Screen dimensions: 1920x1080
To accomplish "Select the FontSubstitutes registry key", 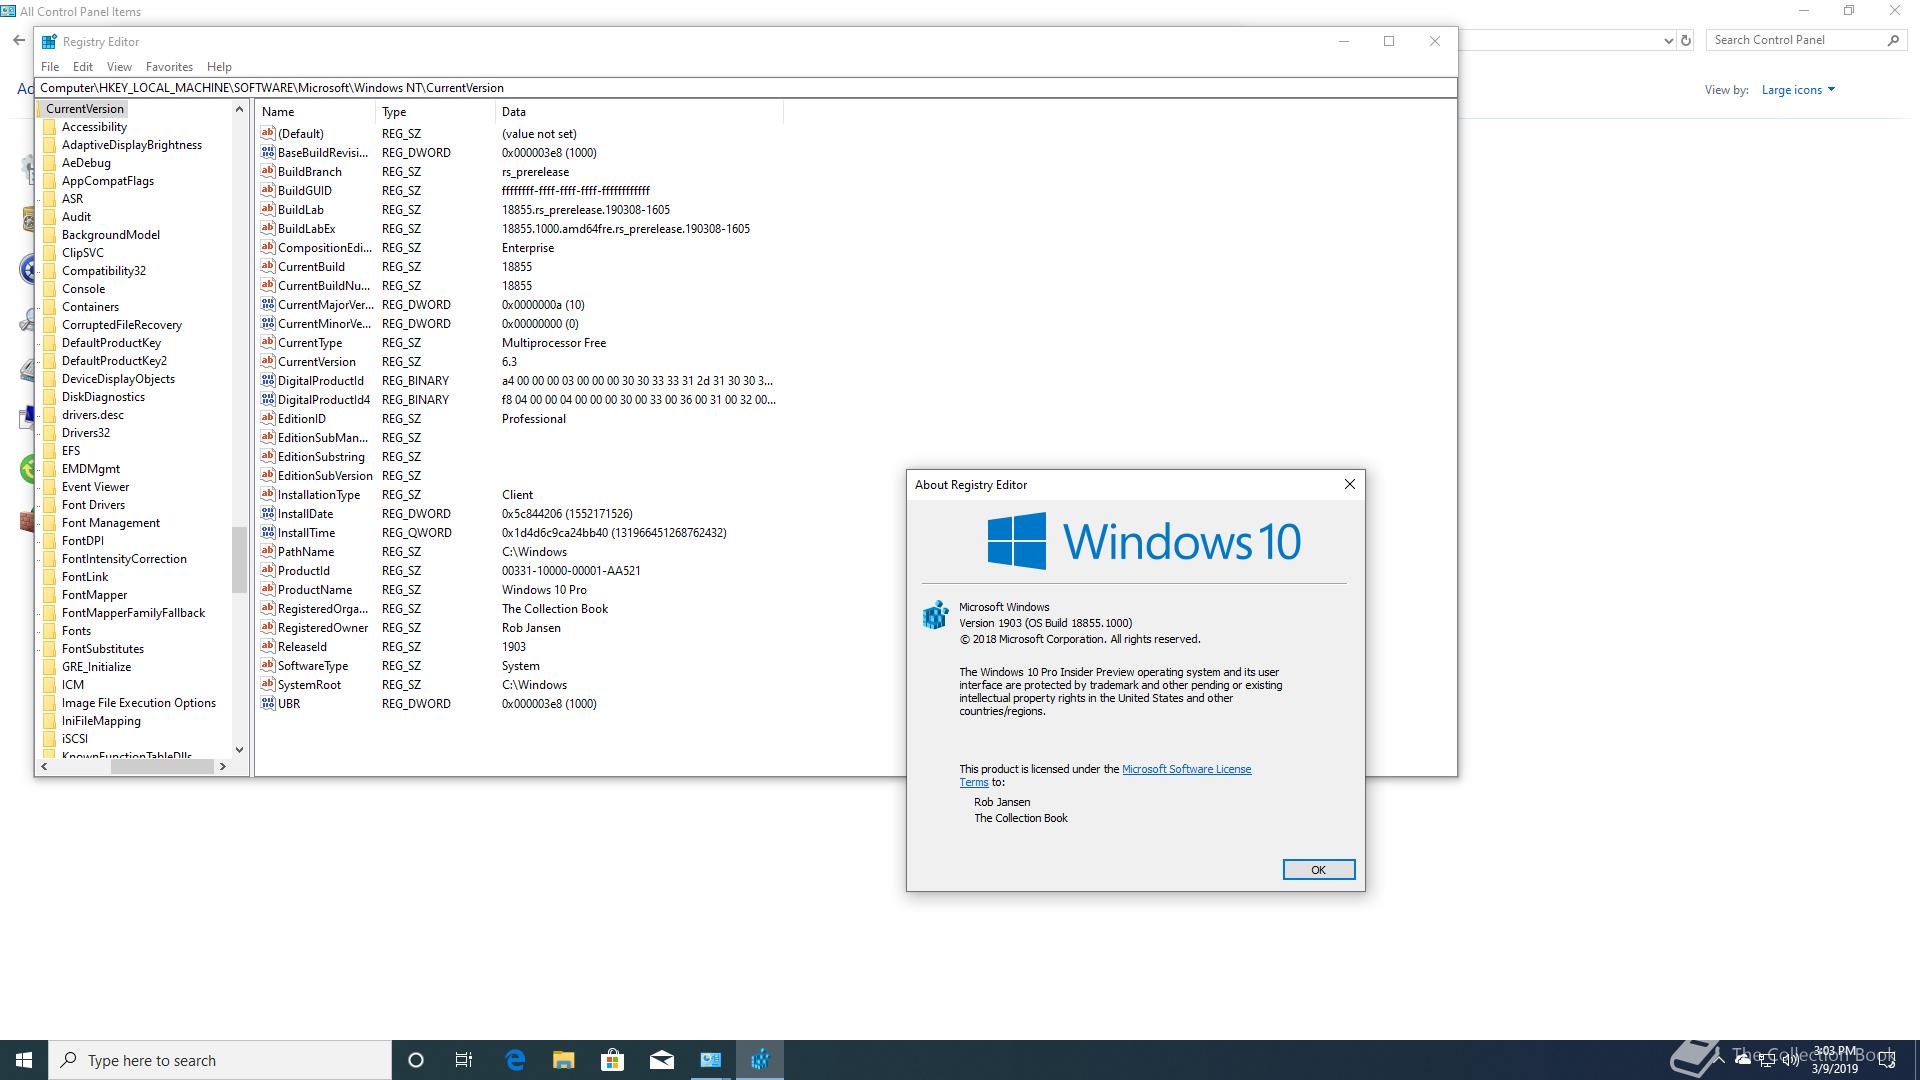I will [x=103, y=649].
